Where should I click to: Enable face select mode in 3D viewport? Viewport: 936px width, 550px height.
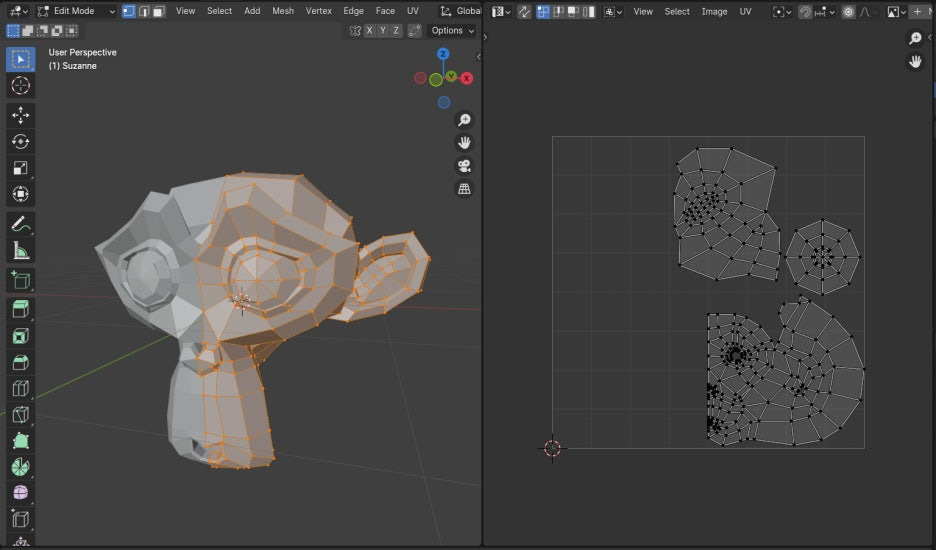[x=159, y=11]
